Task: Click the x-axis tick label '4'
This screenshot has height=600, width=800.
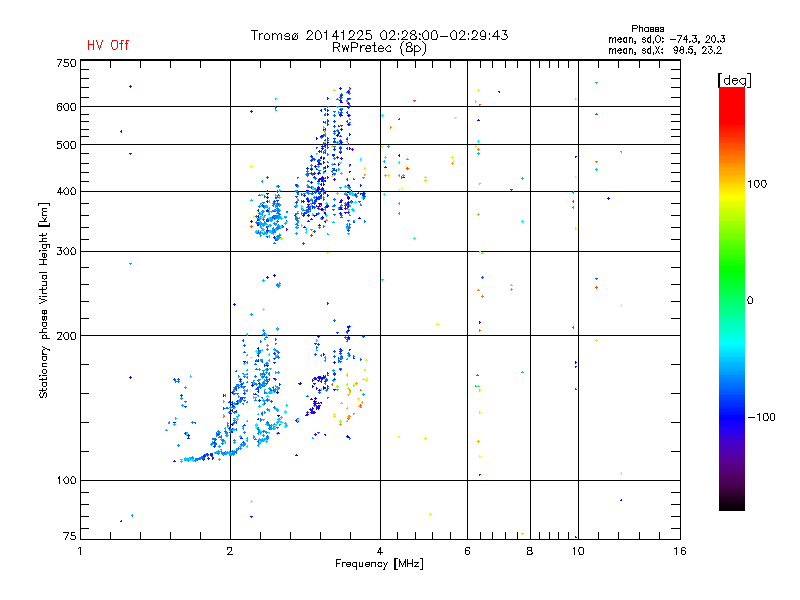Action: [380, 551]
